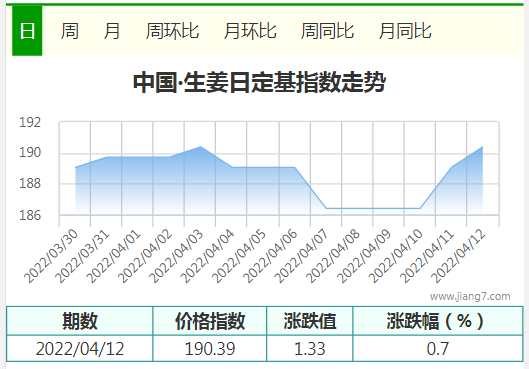
Task: Select the 日 daily tab
Action: [27, 31]
